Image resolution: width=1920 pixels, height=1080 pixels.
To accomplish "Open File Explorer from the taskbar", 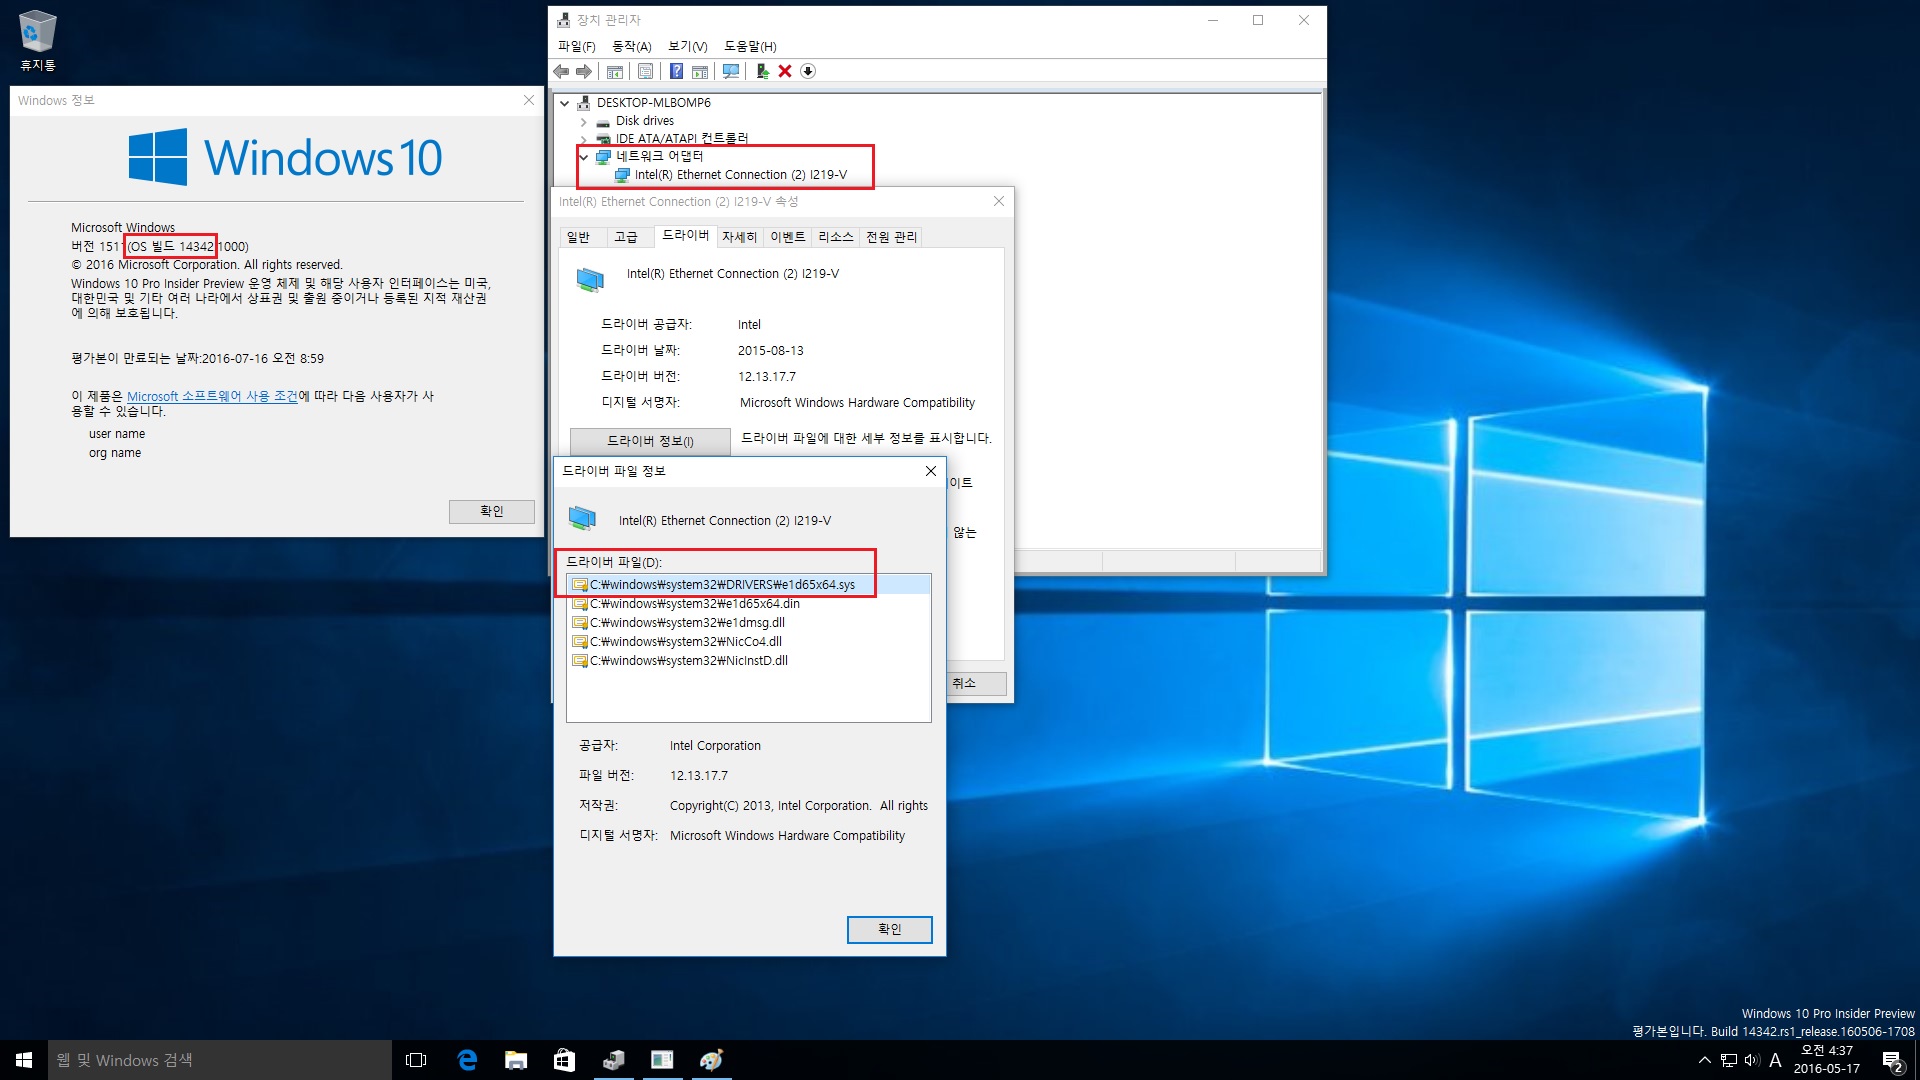I will click(x=515, y=1060).
